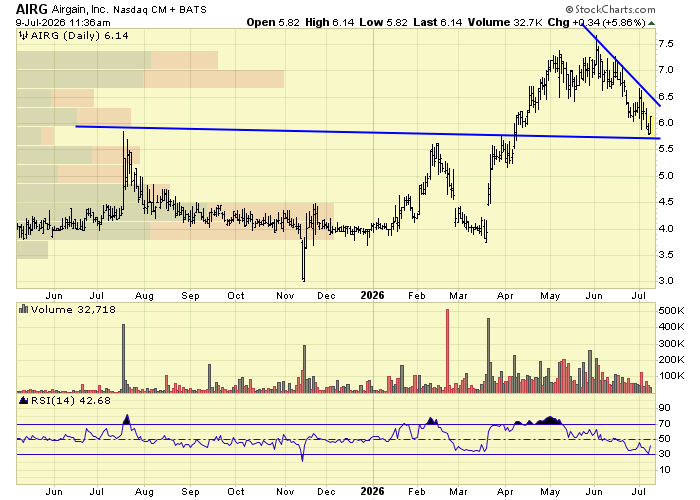Click the 90 RSI axis label

point(665,408)
